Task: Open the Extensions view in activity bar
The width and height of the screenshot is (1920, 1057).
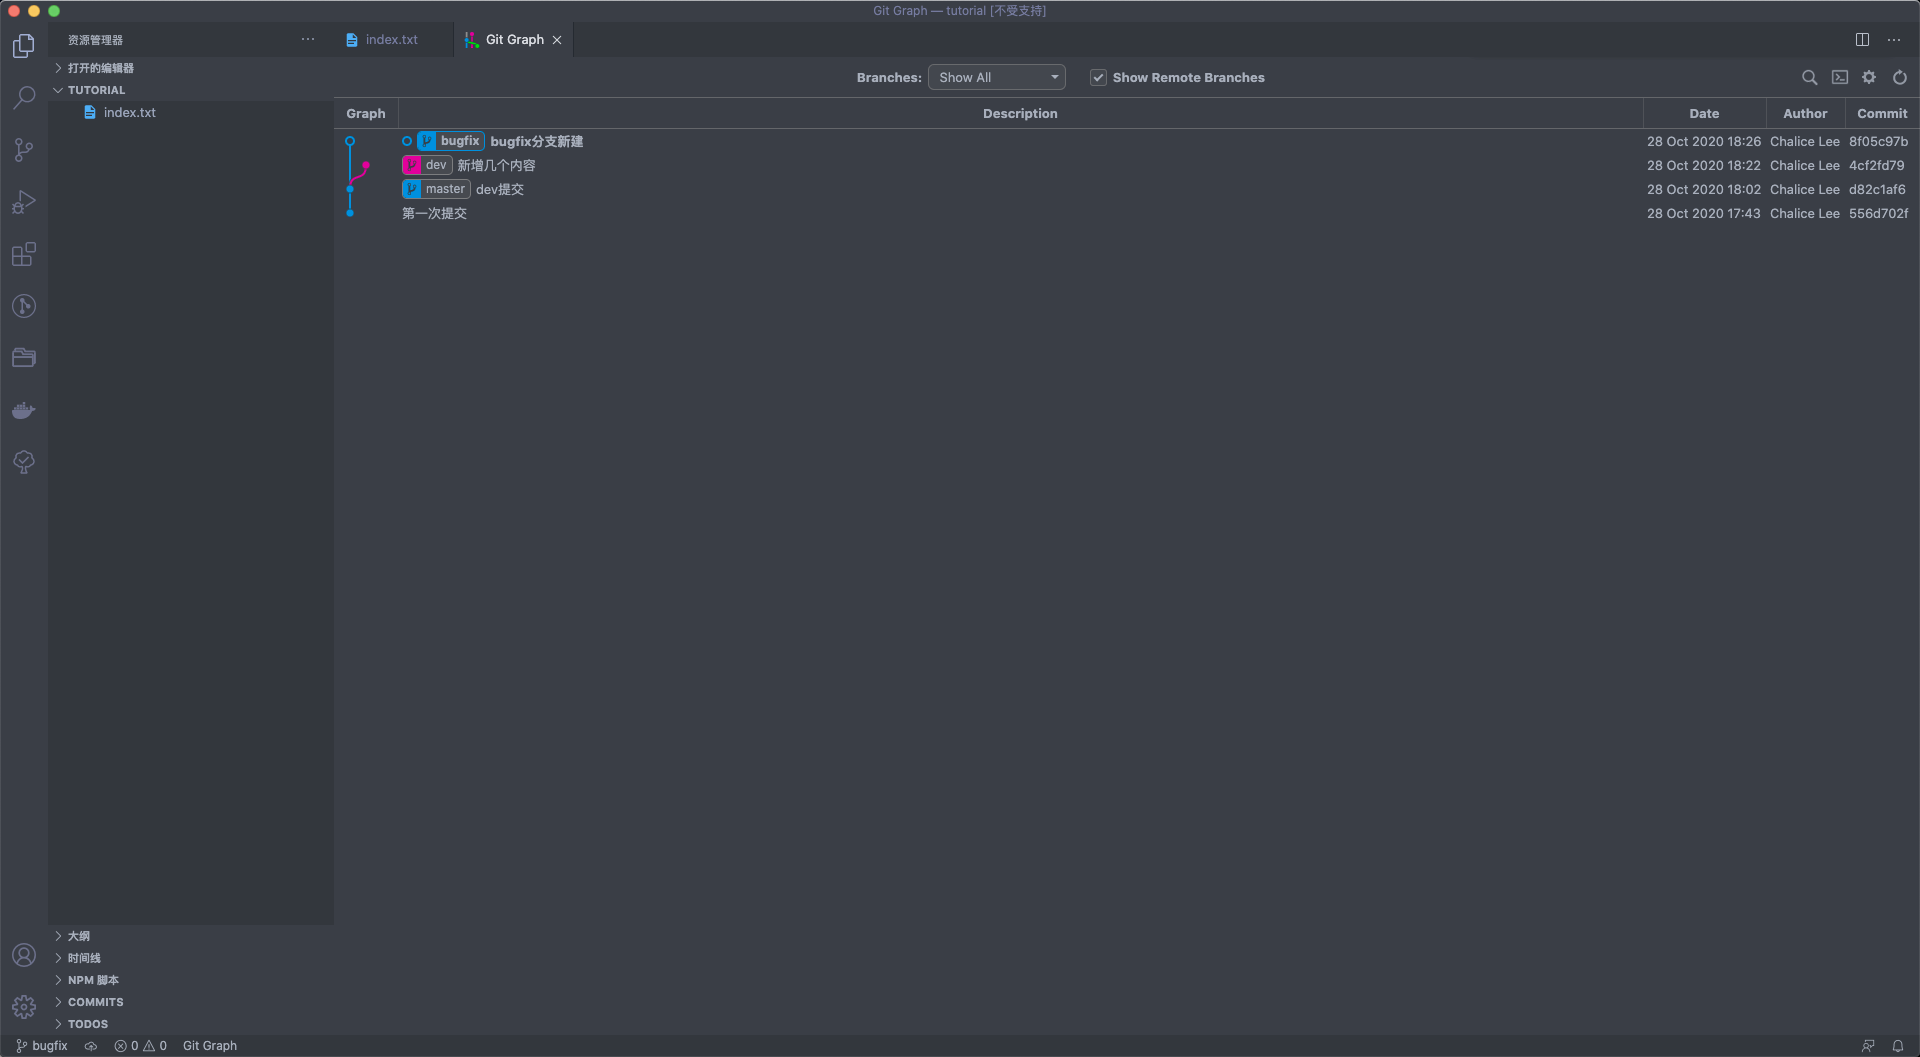Action: pos(24,254)
